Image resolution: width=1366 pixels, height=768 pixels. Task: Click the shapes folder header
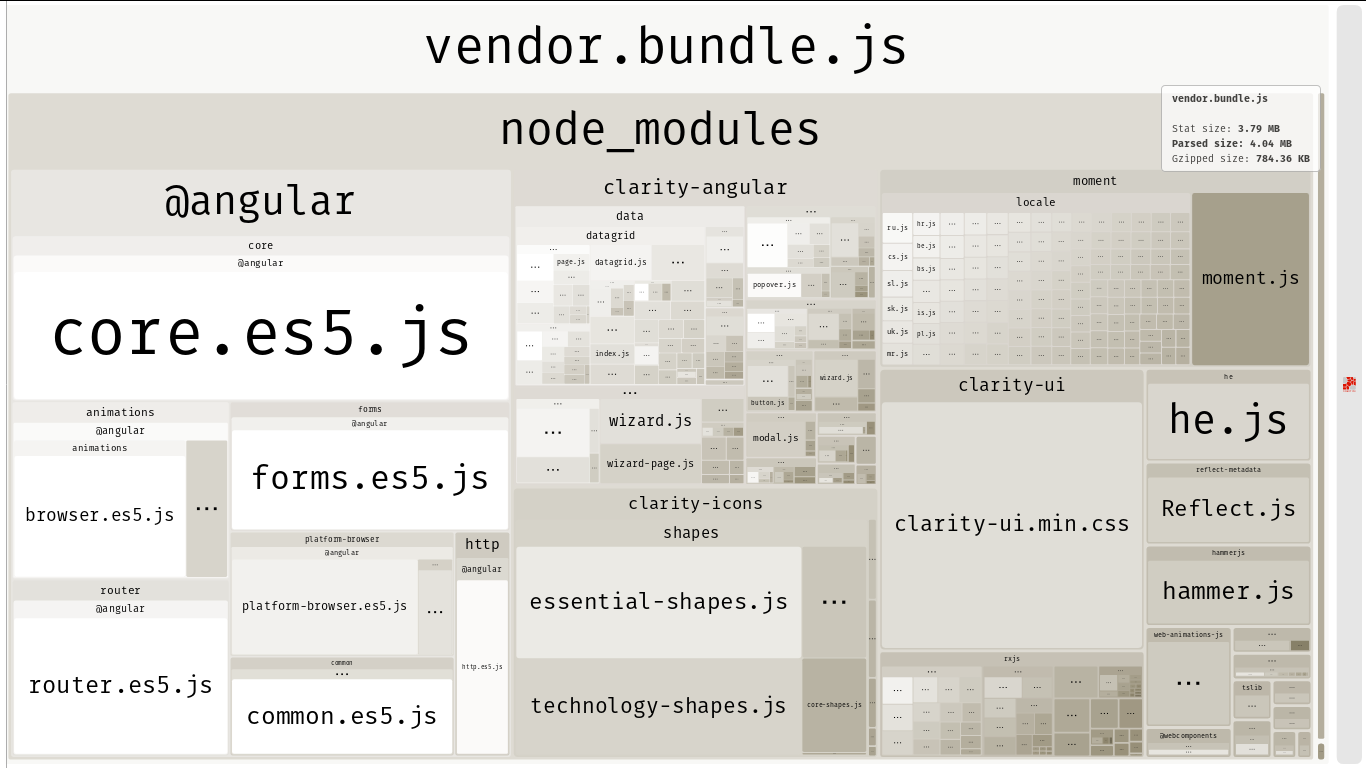point(691,533)
